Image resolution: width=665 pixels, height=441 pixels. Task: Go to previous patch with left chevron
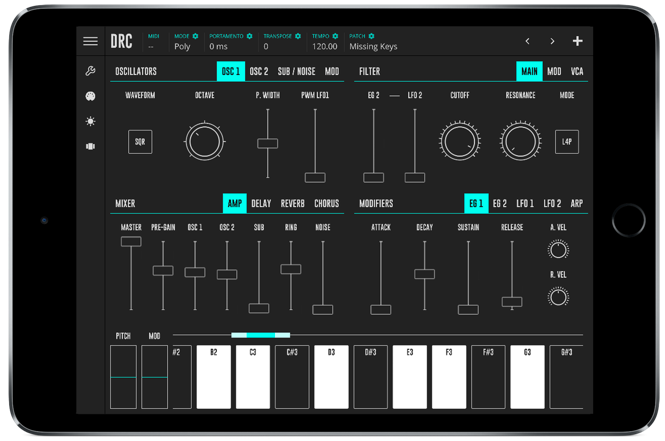(x=528, y=42)
